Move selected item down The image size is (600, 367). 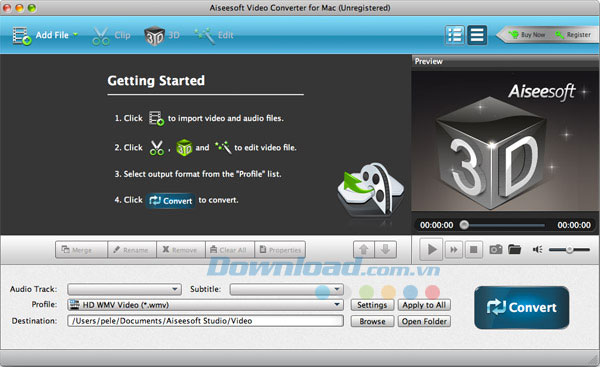[385, 250]
